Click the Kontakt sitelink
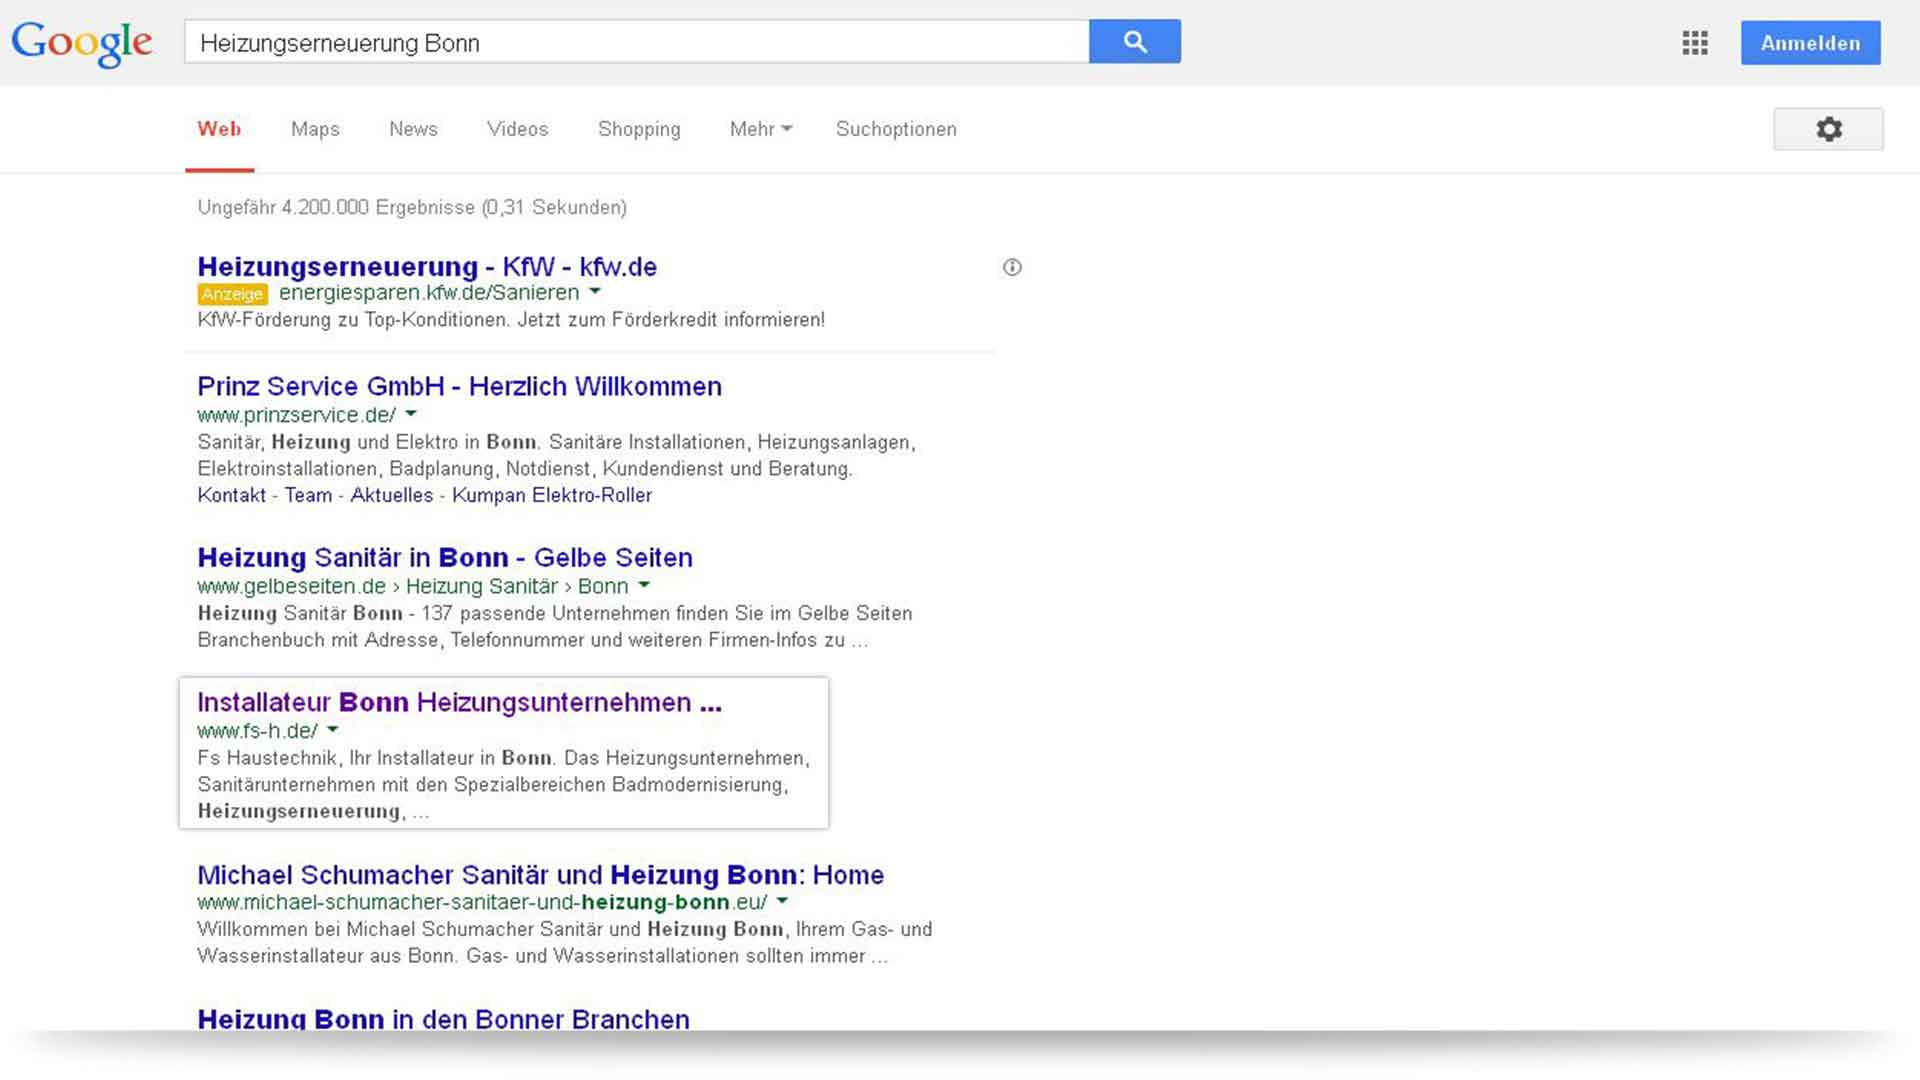1920x1080 pixels. pyautogui.click(x=232, y=495)
